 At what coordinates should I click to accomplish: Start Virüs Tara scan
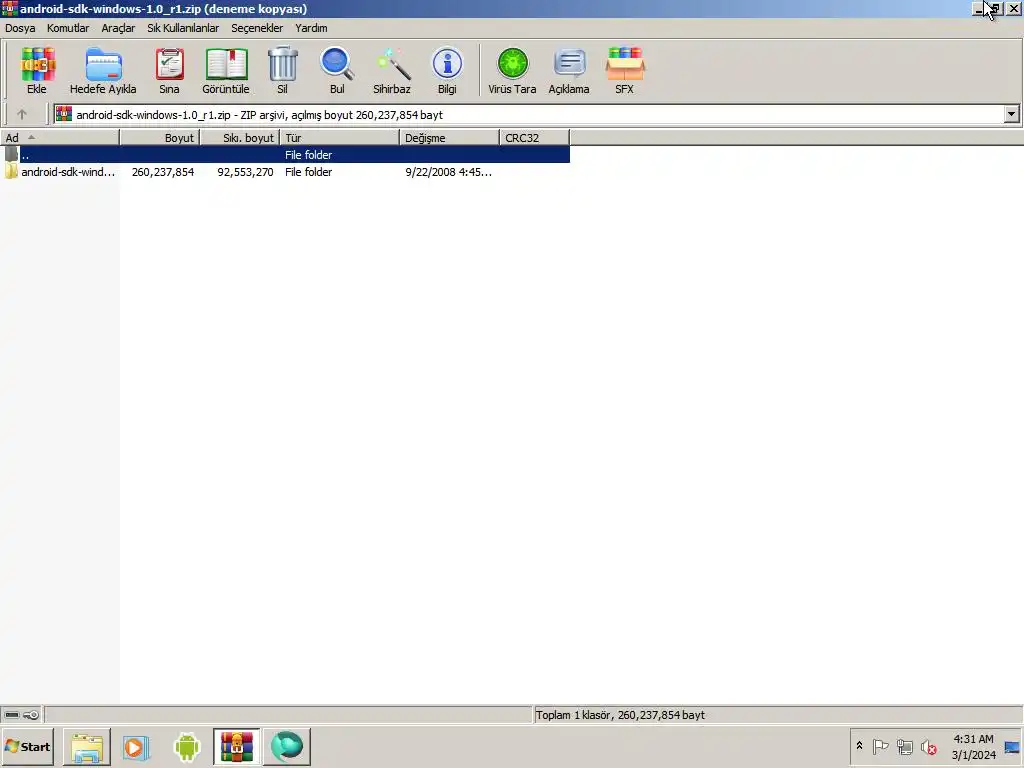513,70
